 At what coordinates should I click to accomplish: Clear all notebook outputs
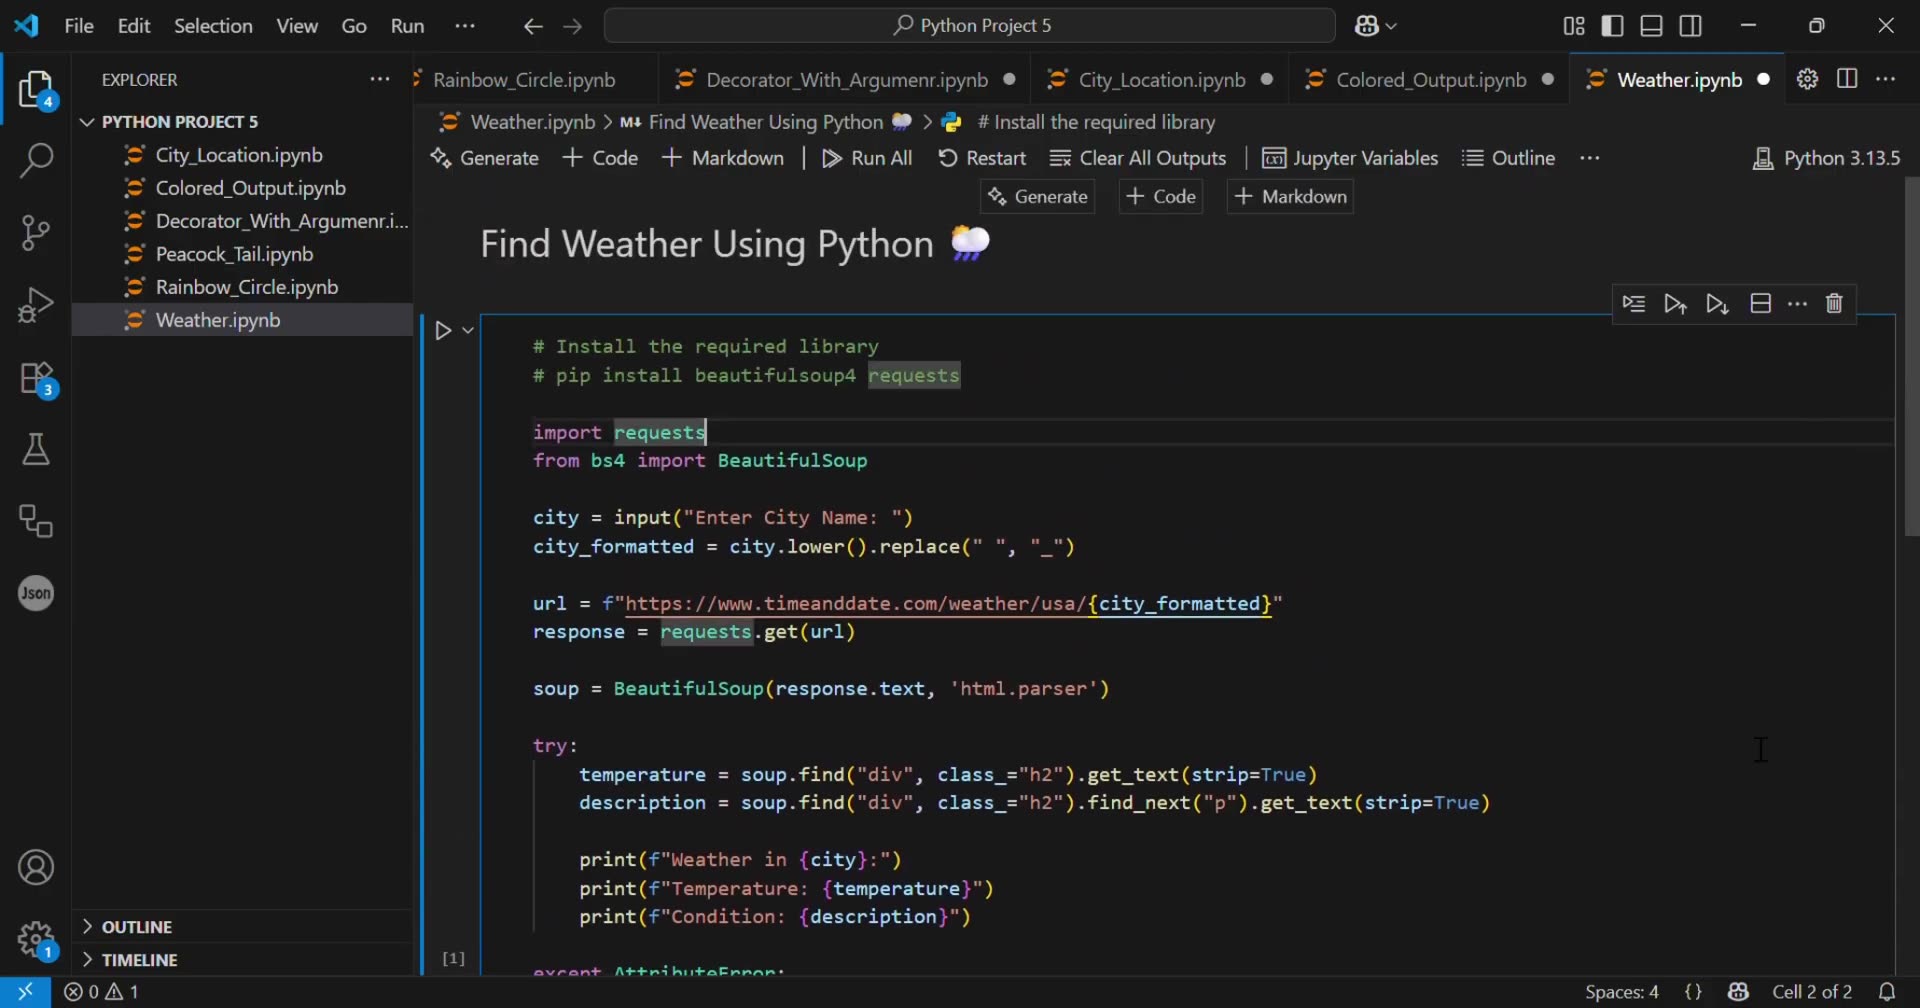click(1139, 158)
